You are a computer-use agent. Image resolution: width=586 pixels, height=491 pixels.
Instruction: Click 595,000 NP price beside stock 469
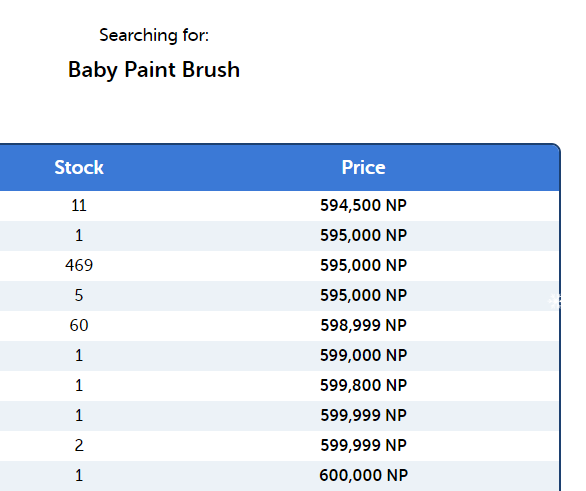pyautogui.click(x=363, y=265)
